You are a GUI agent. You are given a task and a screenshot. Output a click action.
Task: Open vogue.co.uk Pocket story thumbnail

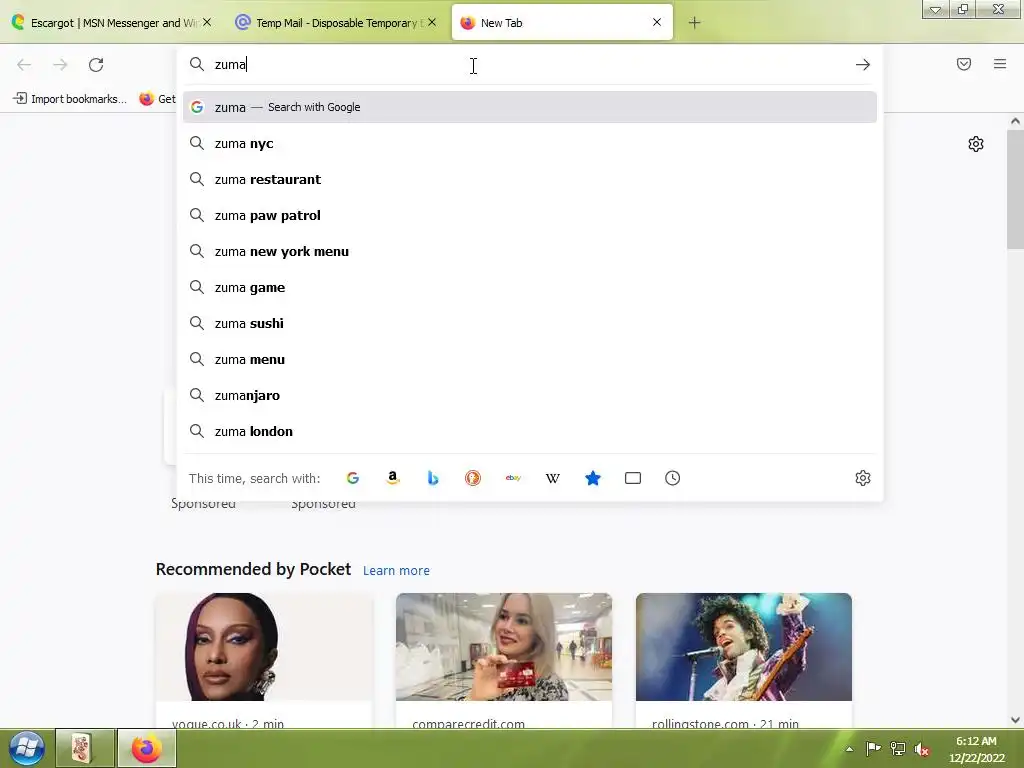pos(264,647)
